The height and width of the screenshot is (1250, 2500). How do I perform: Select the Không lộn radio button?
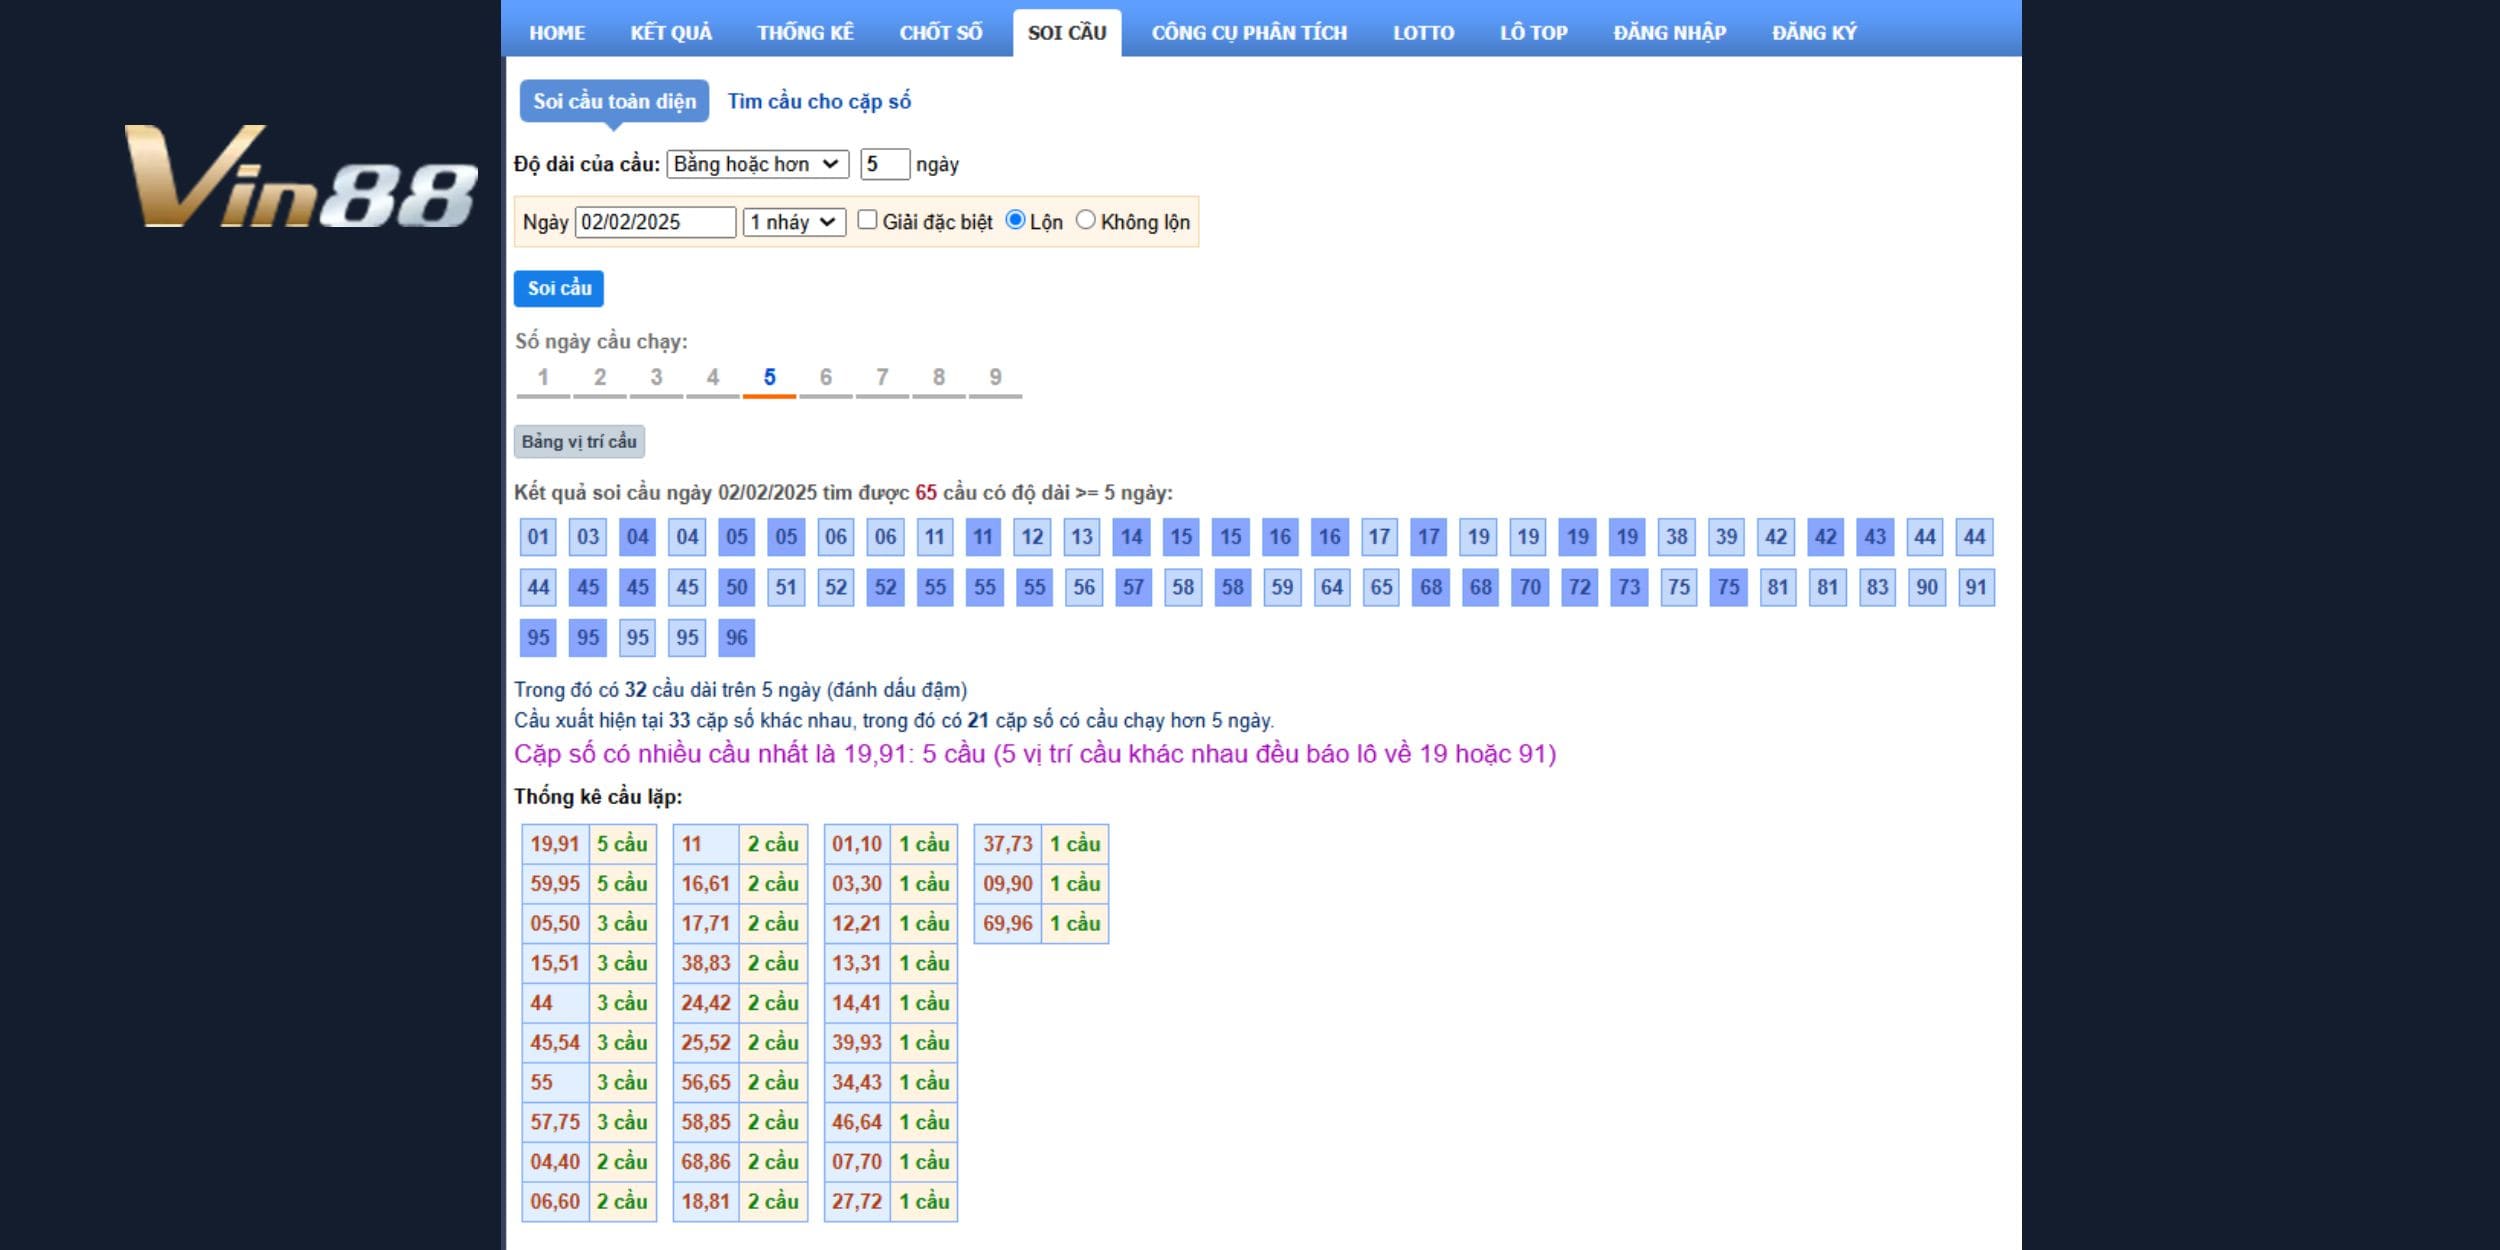pyautogui.click(x=1085, y=220)
